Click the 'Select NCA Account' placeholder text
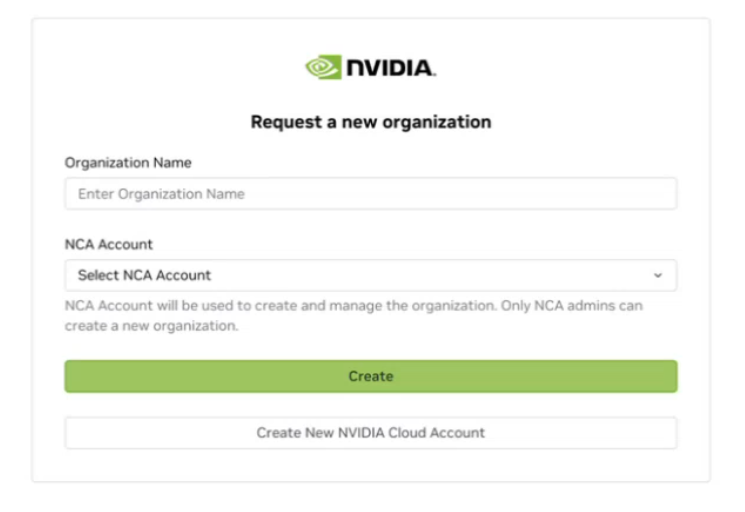 (x=144, y=275)
